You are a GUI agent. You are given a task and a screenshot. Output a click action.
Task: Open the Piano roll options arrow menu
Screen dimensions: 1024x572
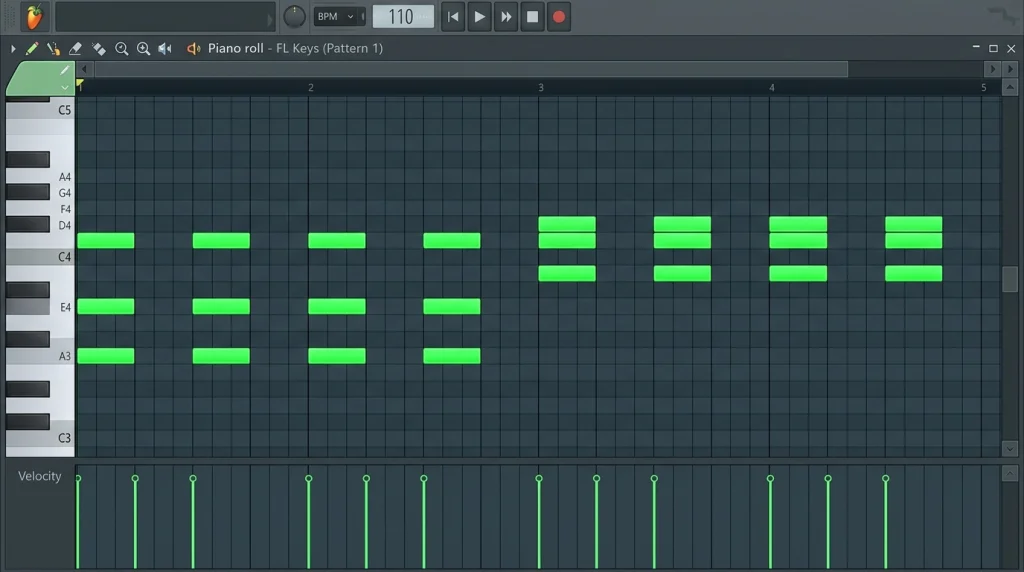[12, 48]
